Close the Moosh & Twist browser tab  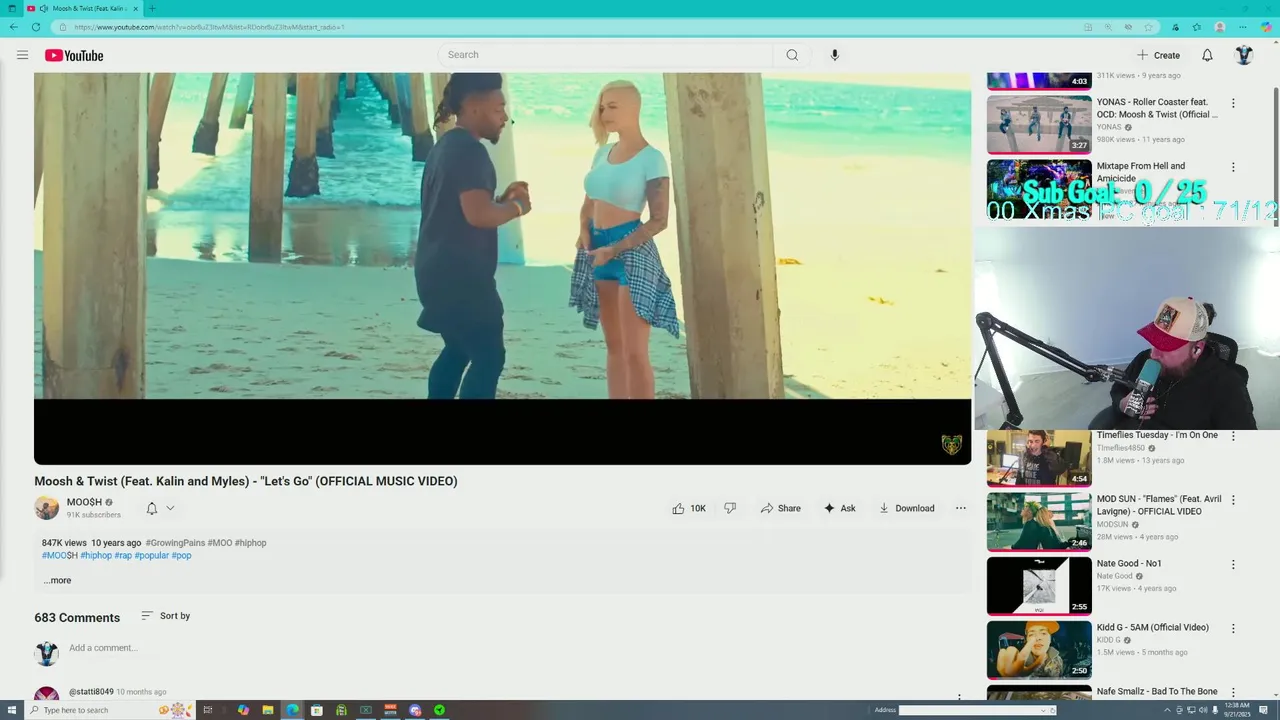pyautogui.click(x=136, y=8)
